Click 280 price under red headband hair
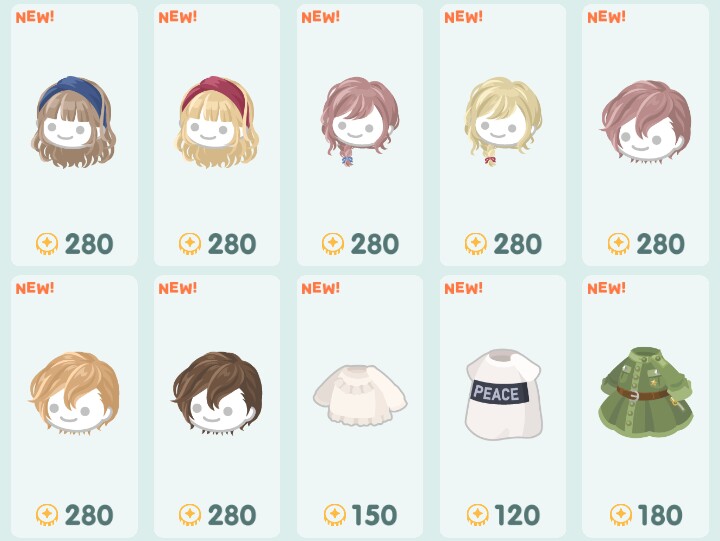The height and width of the screenshot is (541, 720). pos(232,244)
